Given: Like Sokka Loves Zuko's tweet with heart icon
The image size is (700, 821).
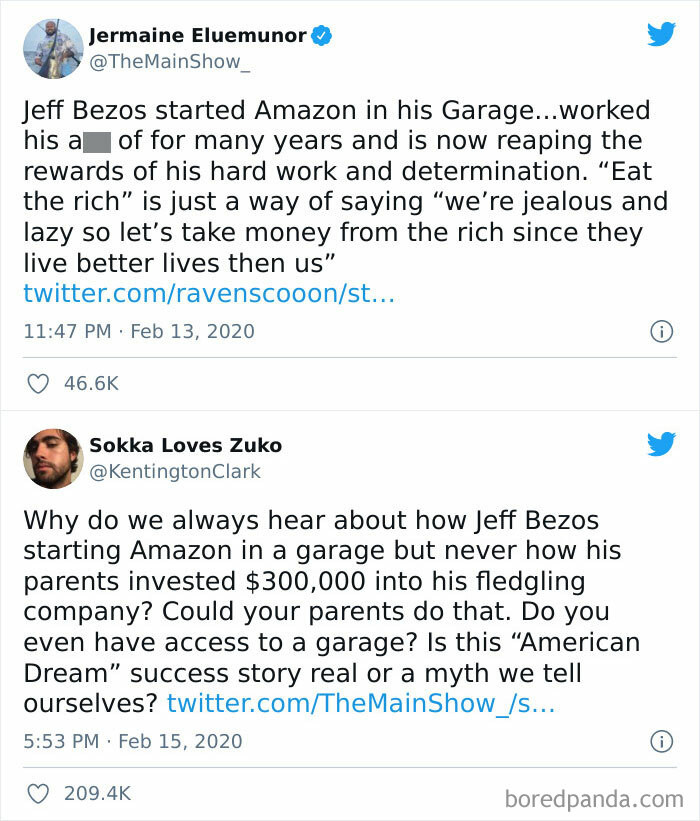Looking at the screenshot, I should [38, 793].
